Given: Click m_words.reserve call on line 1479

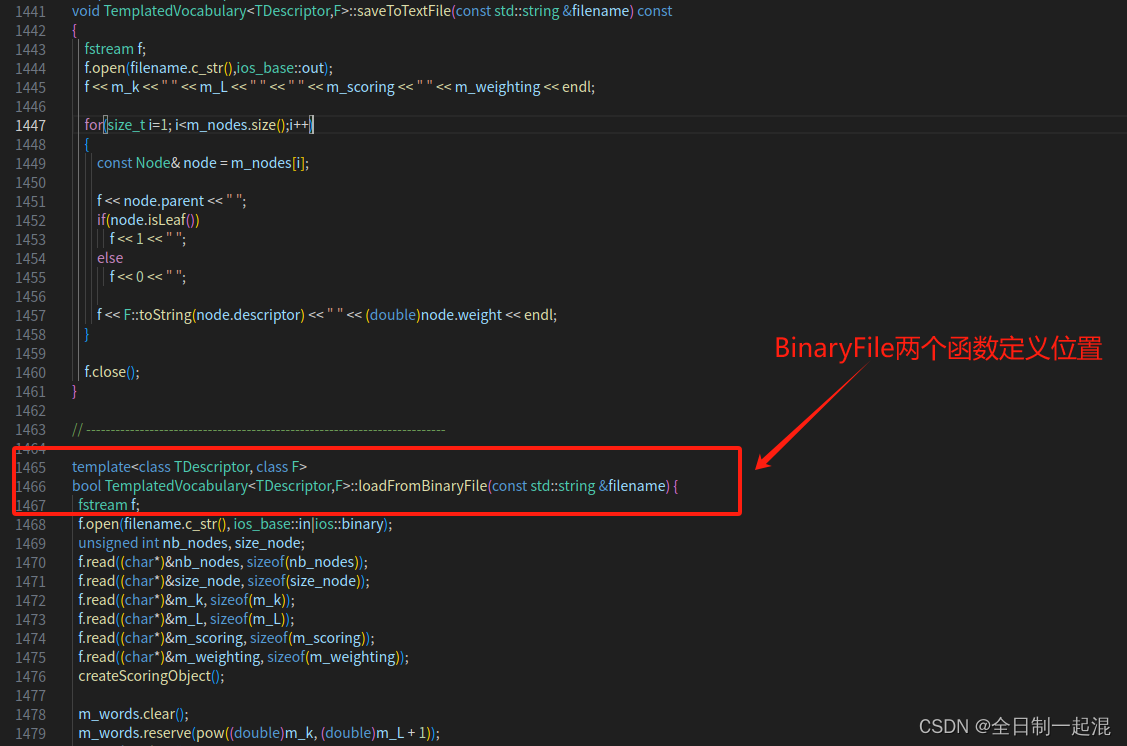Looking at the screenshot, I should coord(259,733).
